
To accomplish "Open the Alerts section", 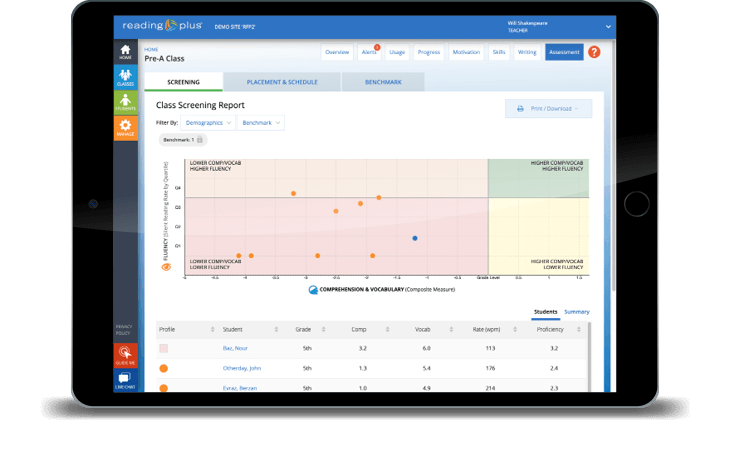I will [369, 52].
